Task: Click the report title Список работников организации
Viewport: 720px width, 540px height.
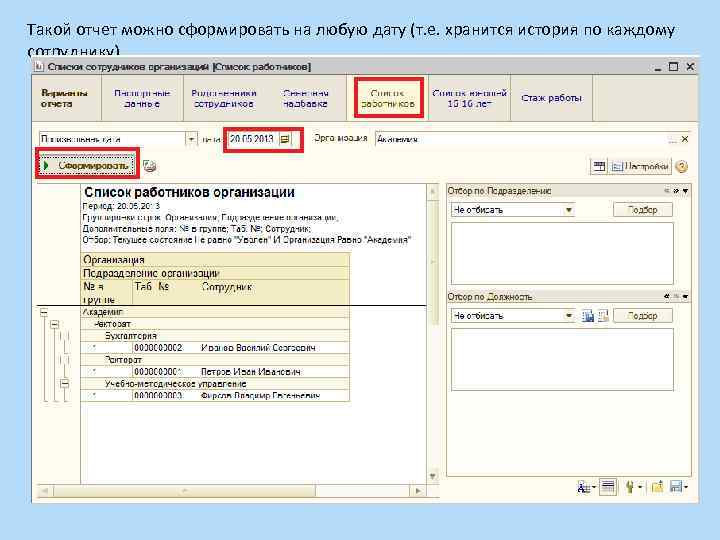Action: (189, 192)
